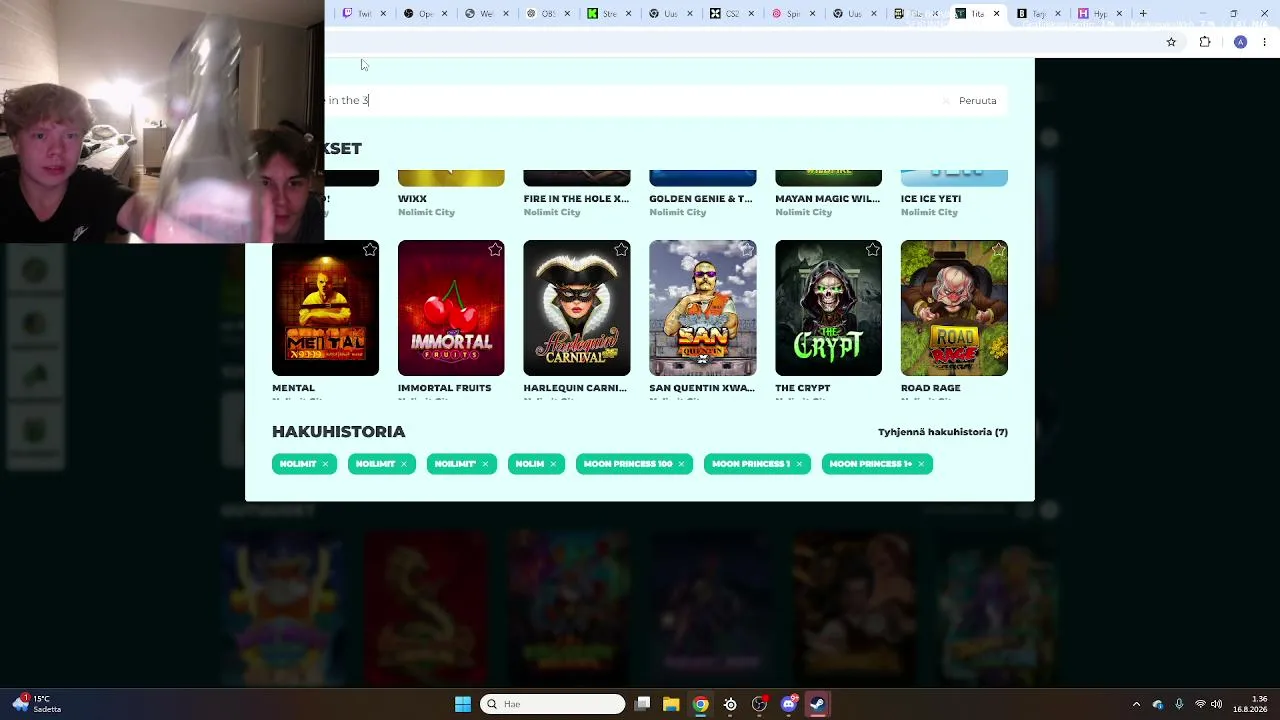Select the NOLIM search history chip
Viewport: 1280px width, 720px height.
[529, 464]
